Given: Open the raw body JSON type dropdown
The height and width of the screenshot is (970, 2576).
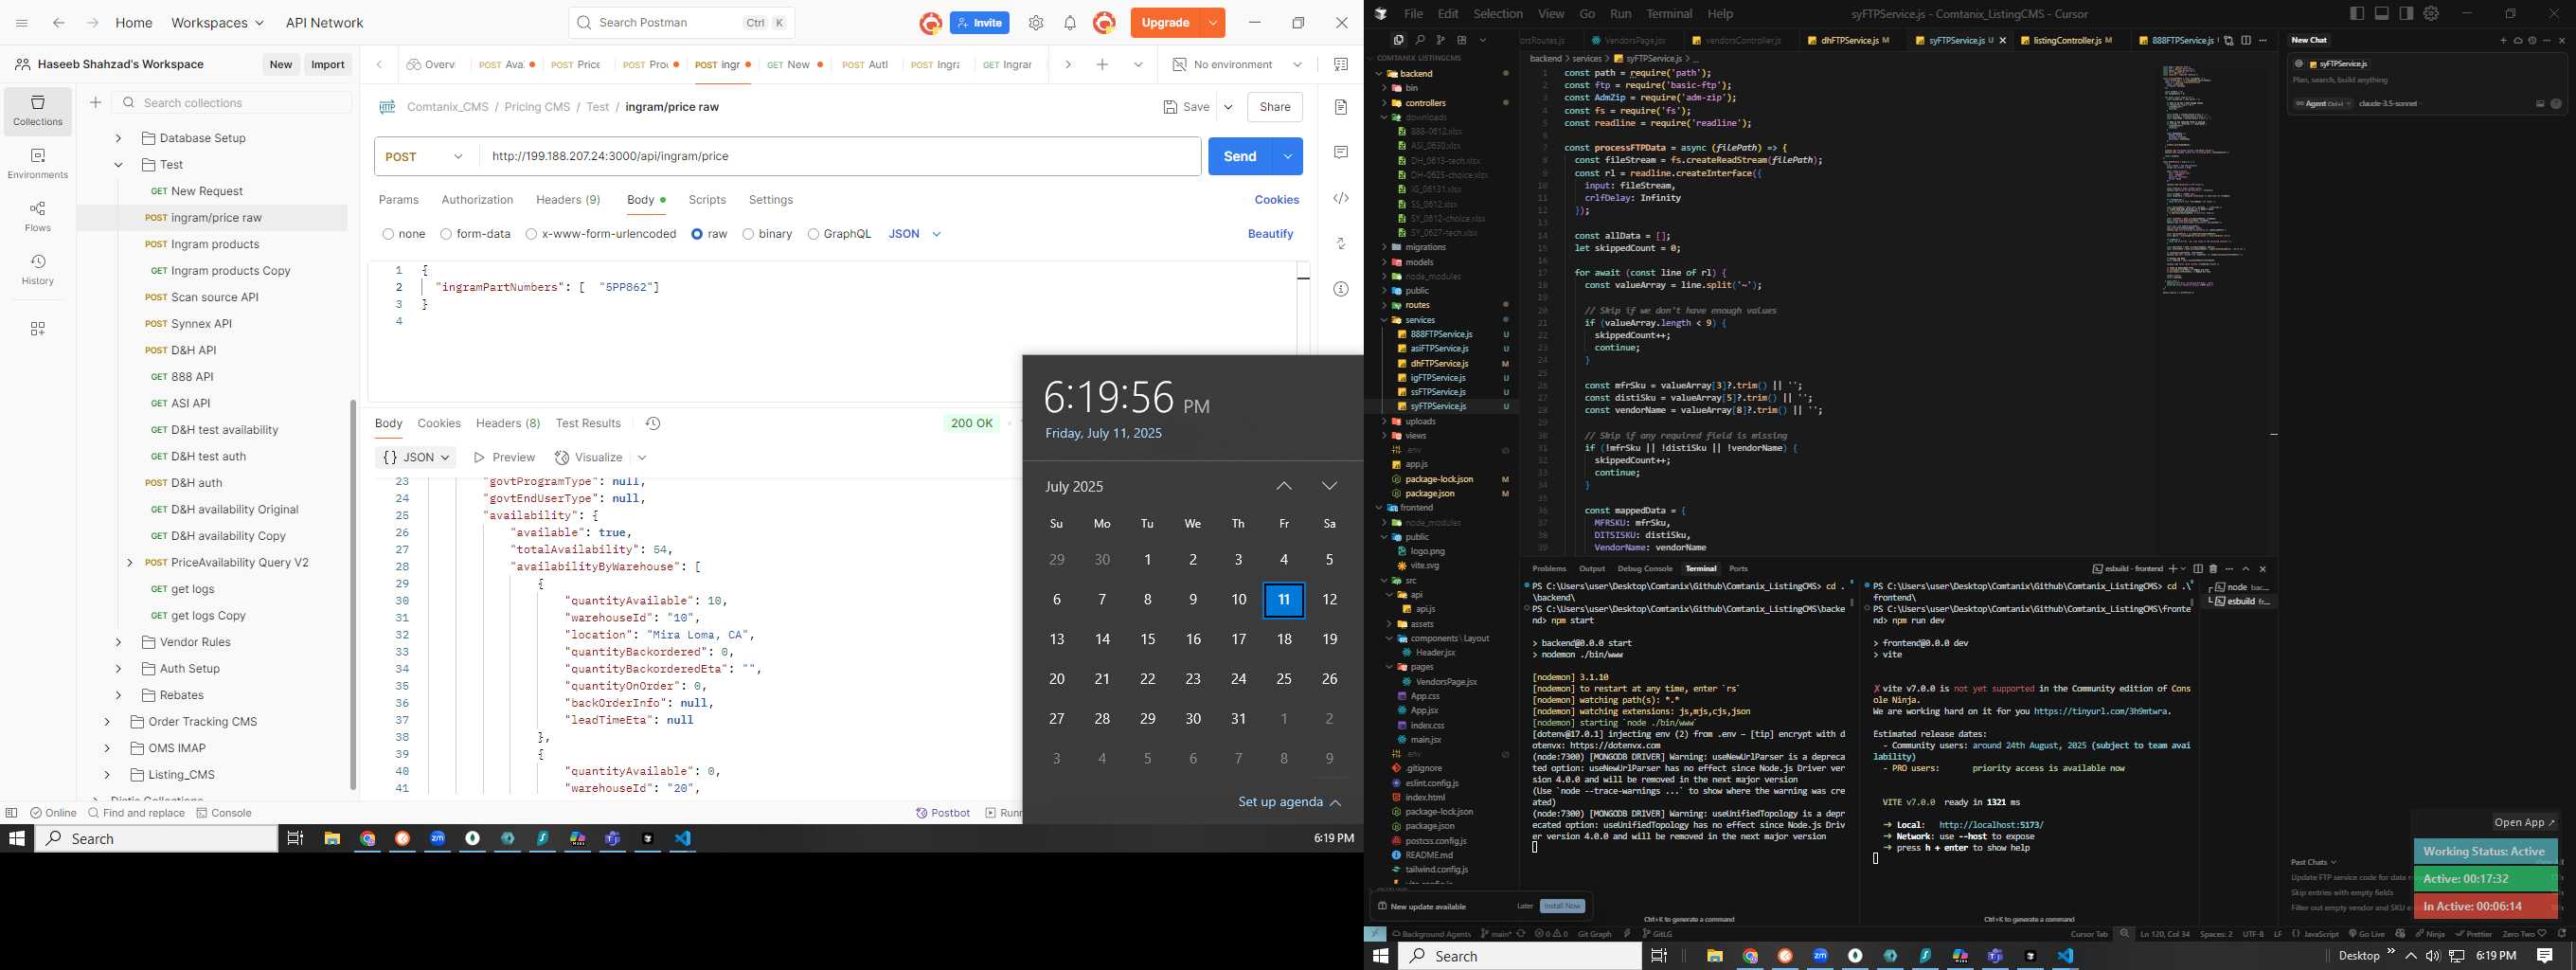Looking at the screenshot, I should click(915, 234).
